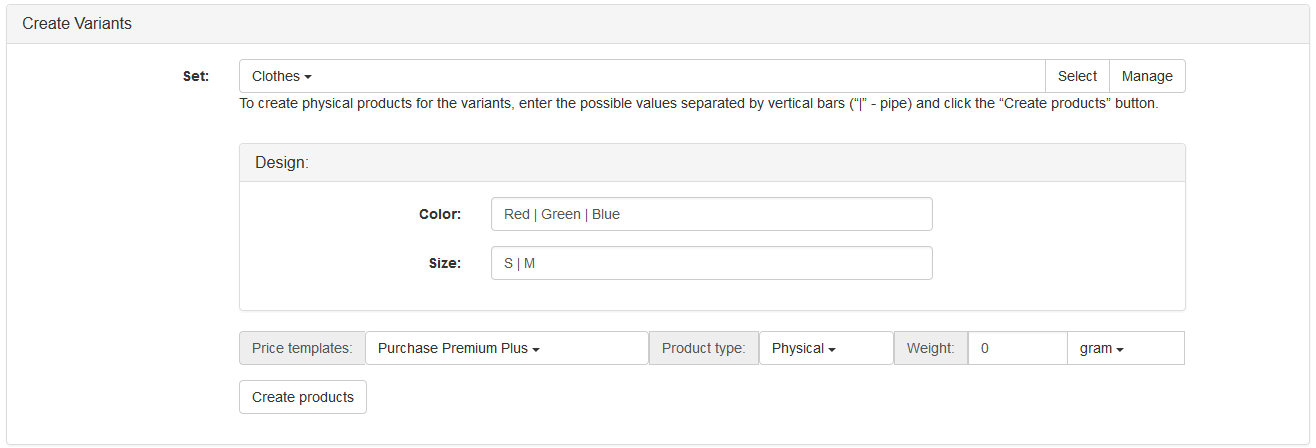
Task: Open the Physical product type dropdown
Action: [825, 348]
